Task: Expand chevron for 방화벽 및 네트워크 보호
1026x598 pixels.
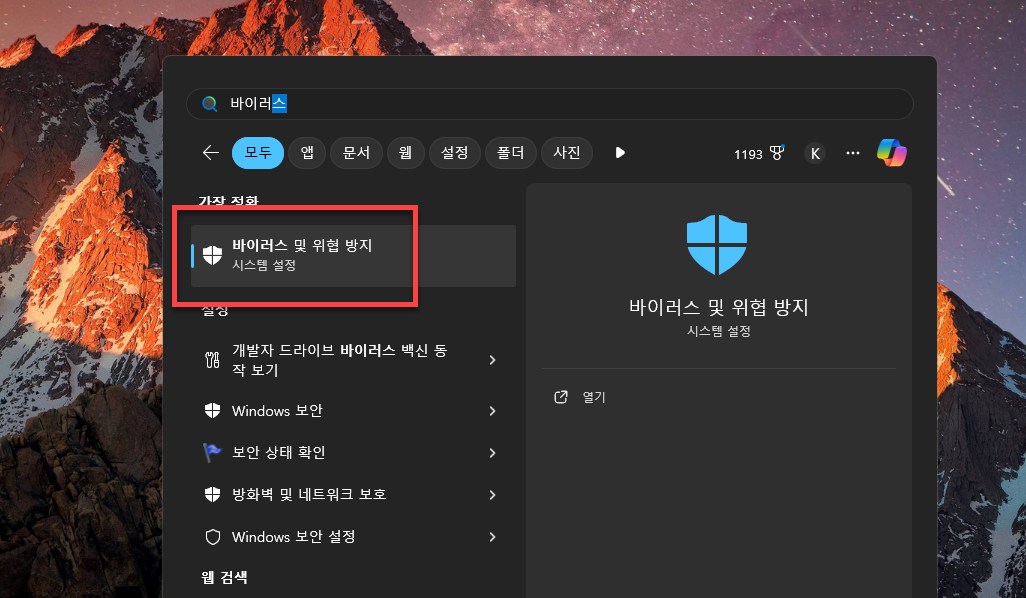Action: pyautogui.click(x=493, y=495)
